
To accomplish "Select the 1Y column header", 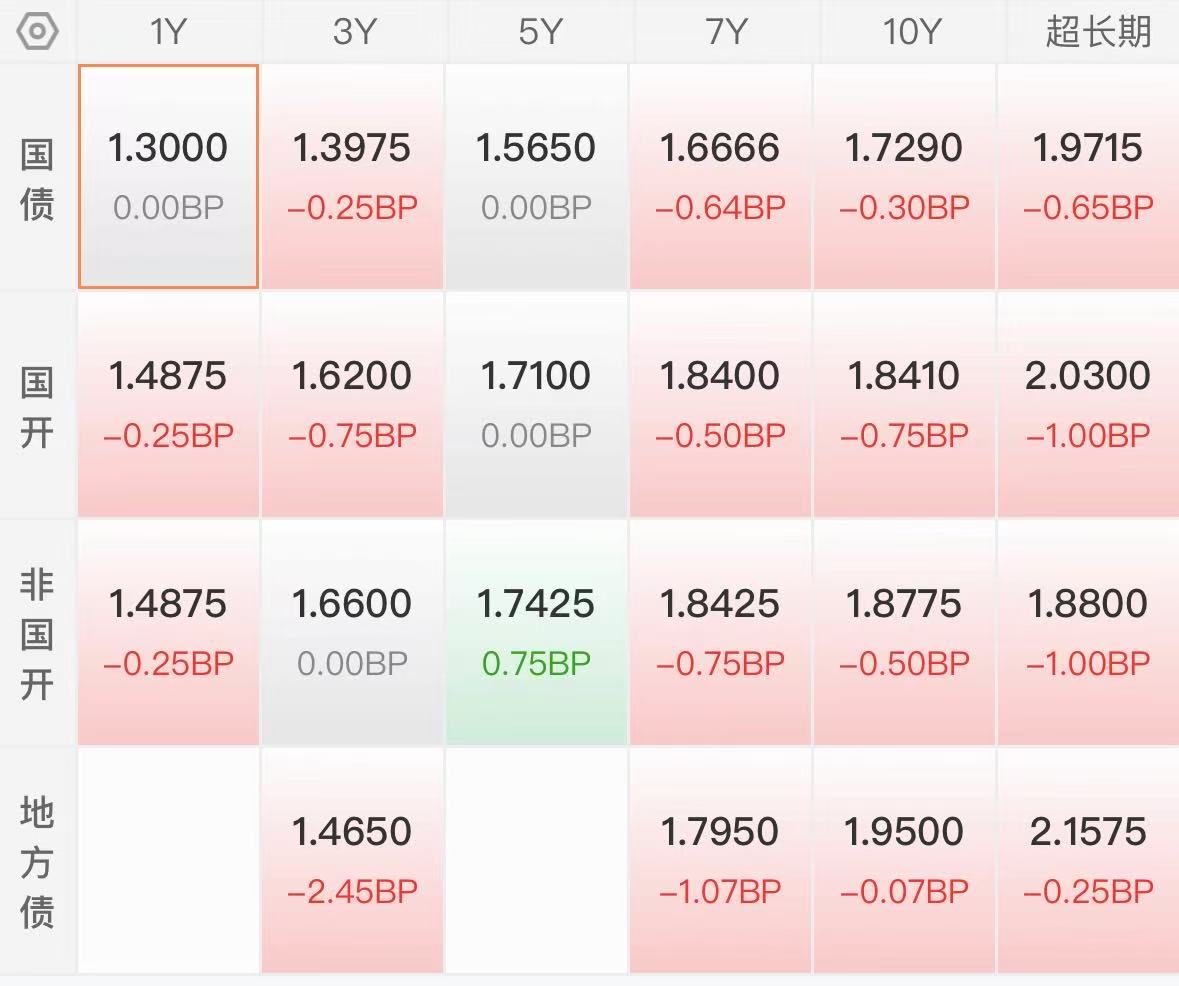I will (168, 32).
